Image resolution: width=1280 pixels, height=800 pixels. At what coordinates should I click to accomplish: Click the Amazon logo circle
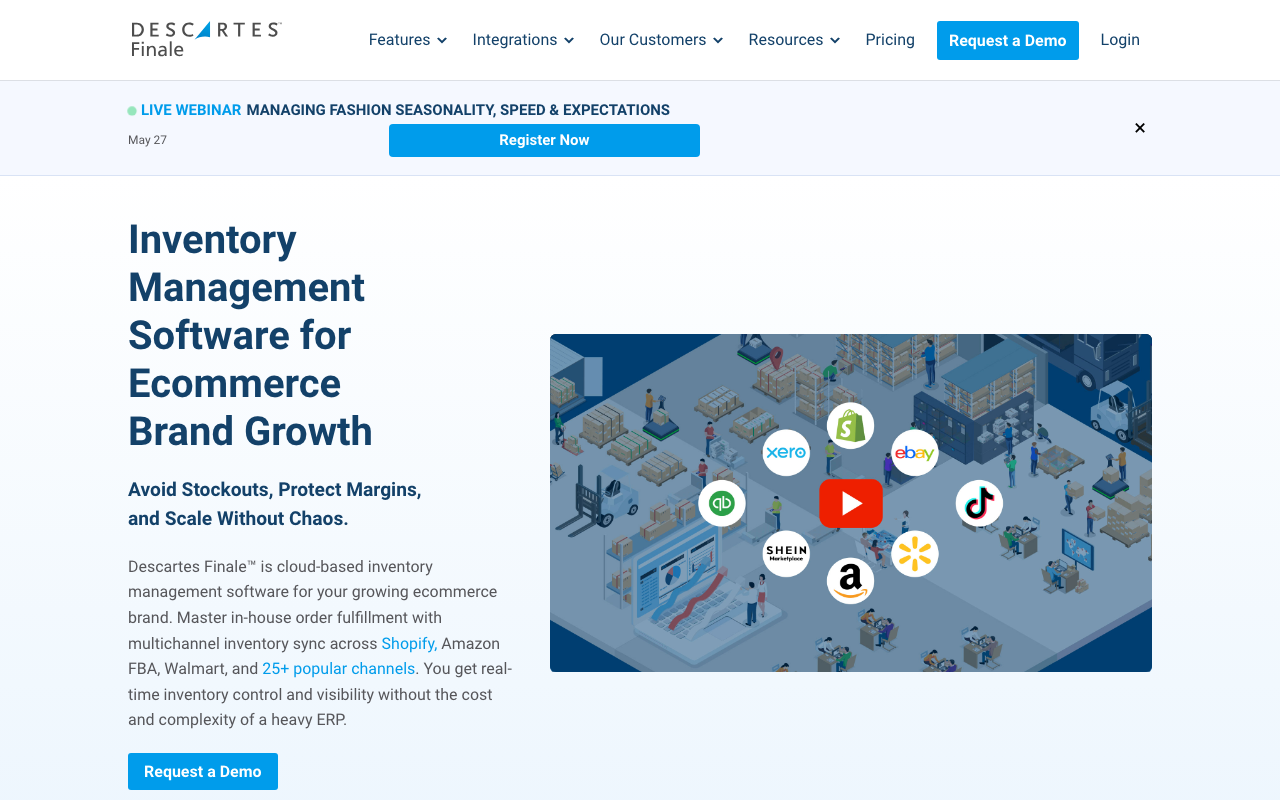(x=851, y=580)
